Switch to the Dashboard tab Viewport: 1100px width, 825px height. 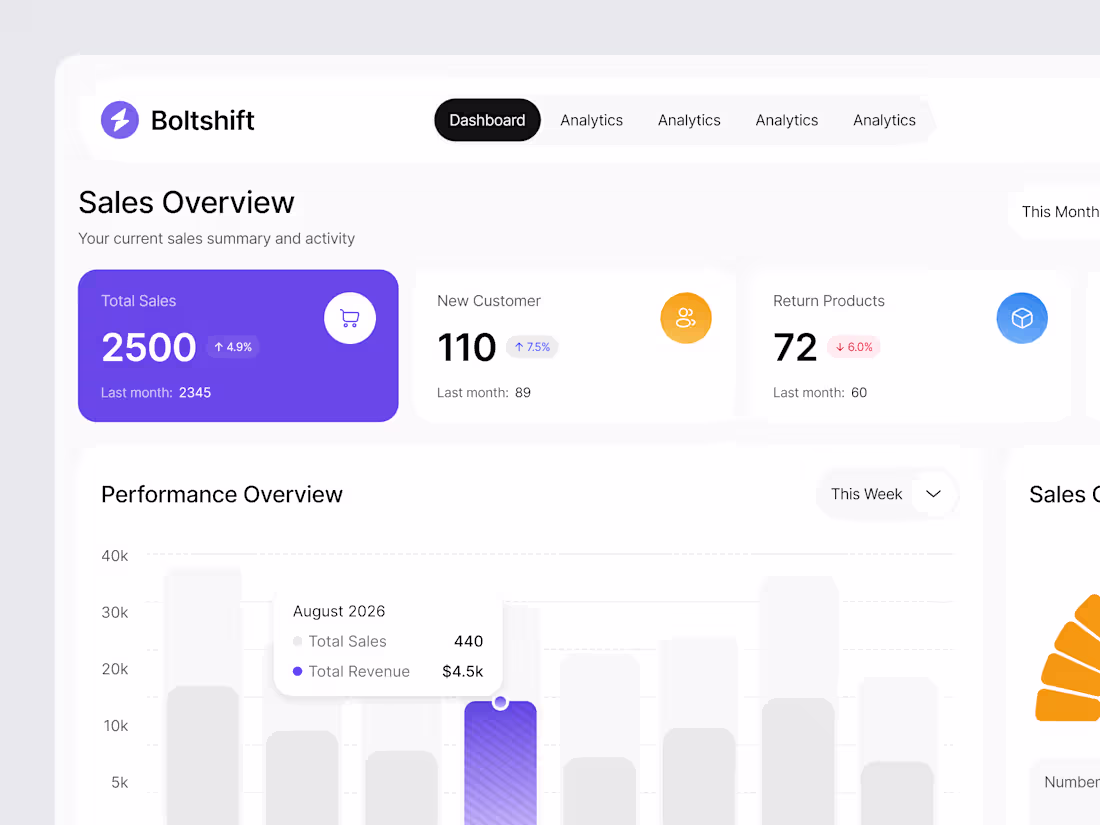coord(487,120)
